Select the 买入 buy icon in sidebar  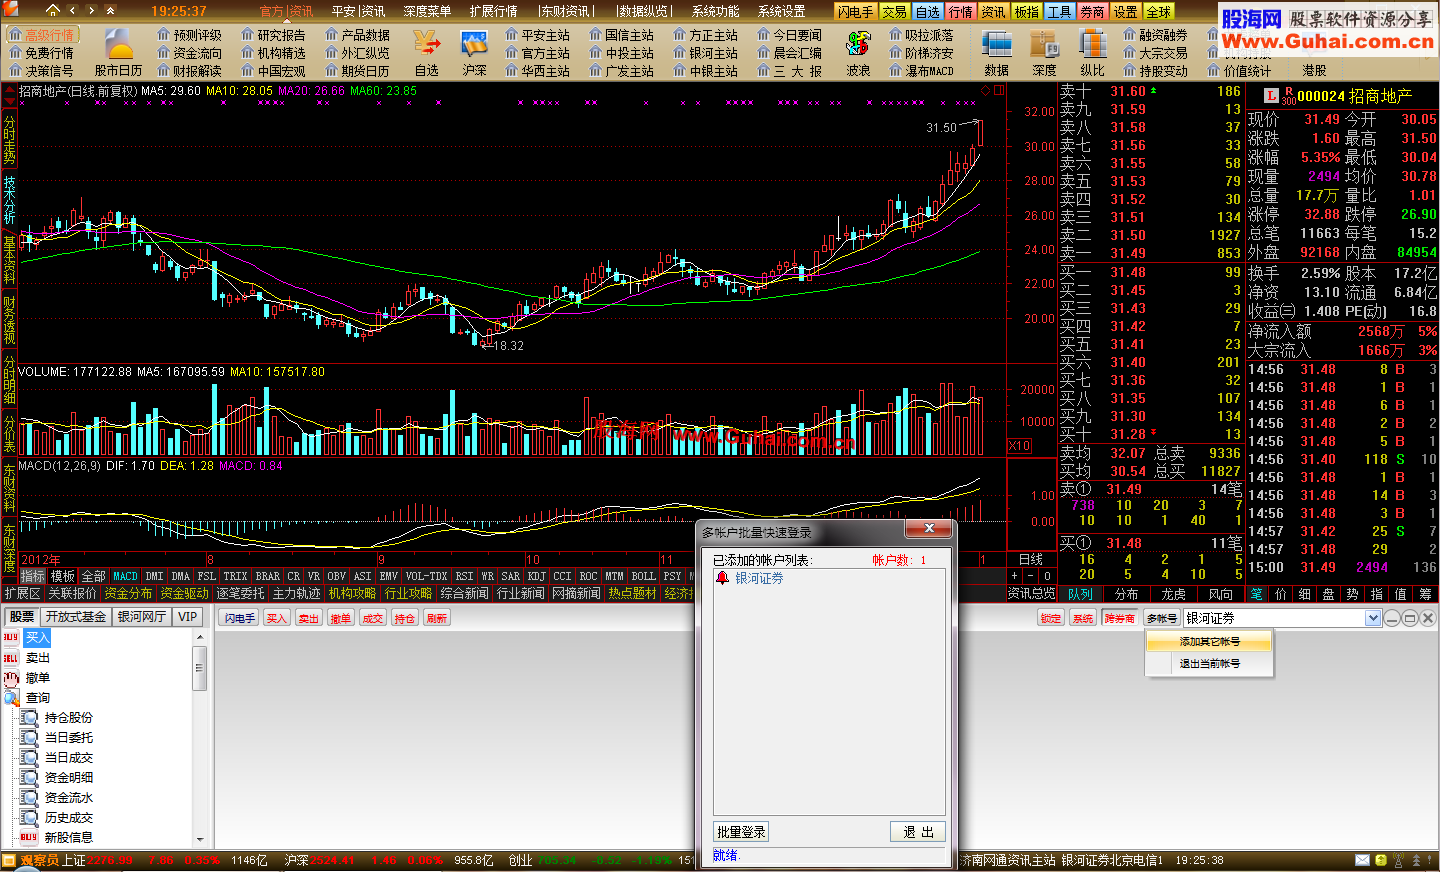tap(11, 637)
